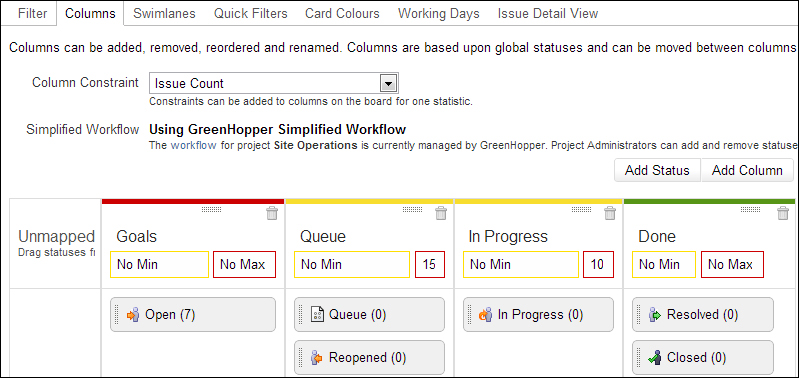Click the Queue column trash icon
This screenshot has width=799, height=378.
441,213
